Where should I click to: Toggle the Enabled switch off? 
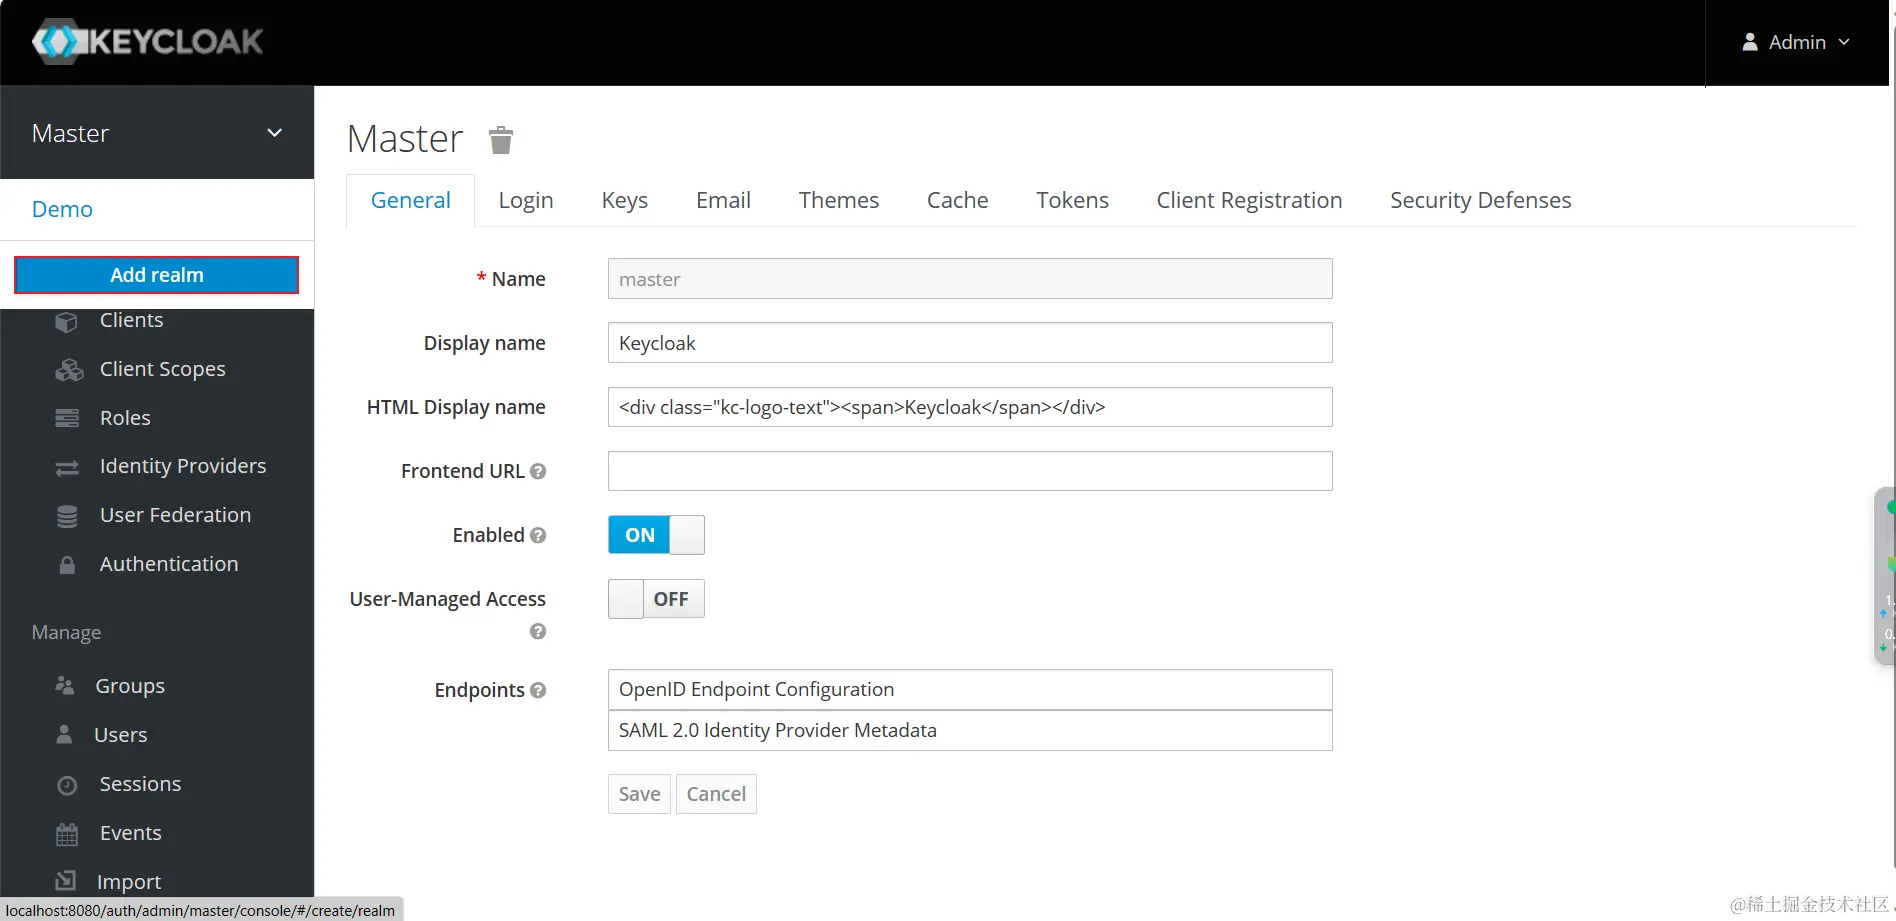click(x=656, y=535)
